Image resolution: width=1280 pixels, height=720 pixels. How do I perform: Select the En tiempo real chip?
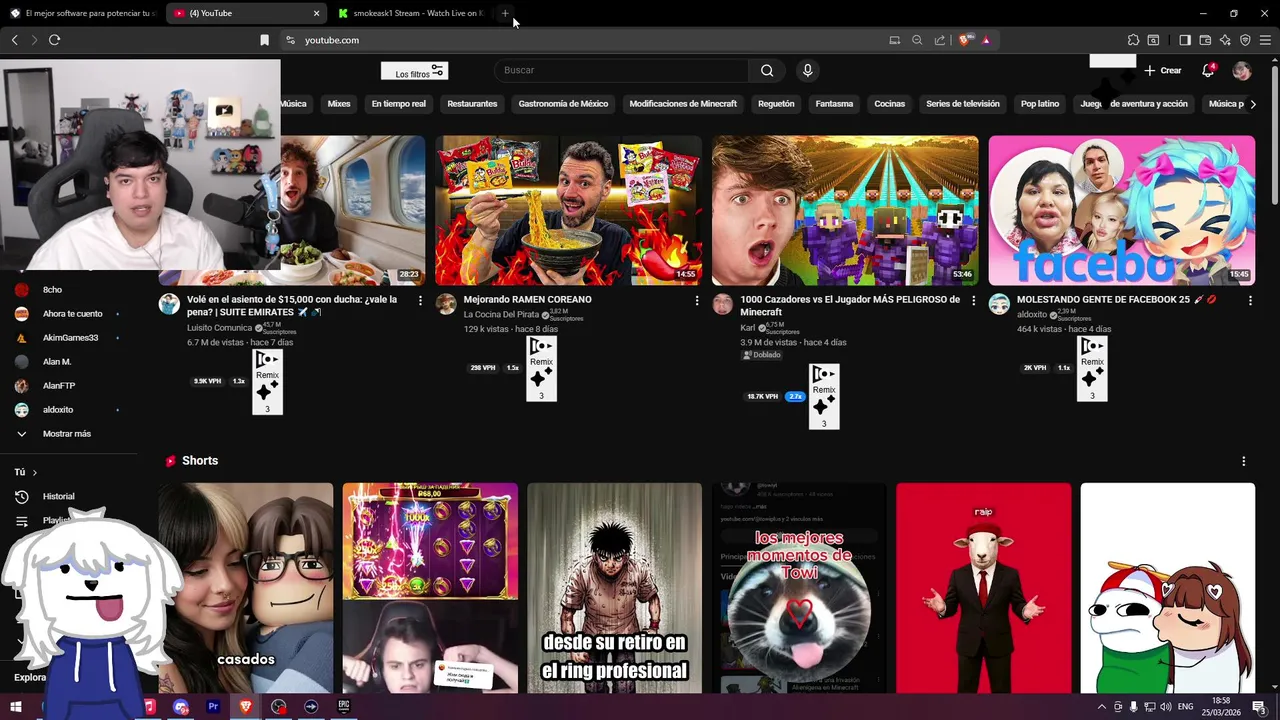tap(398, 104)
